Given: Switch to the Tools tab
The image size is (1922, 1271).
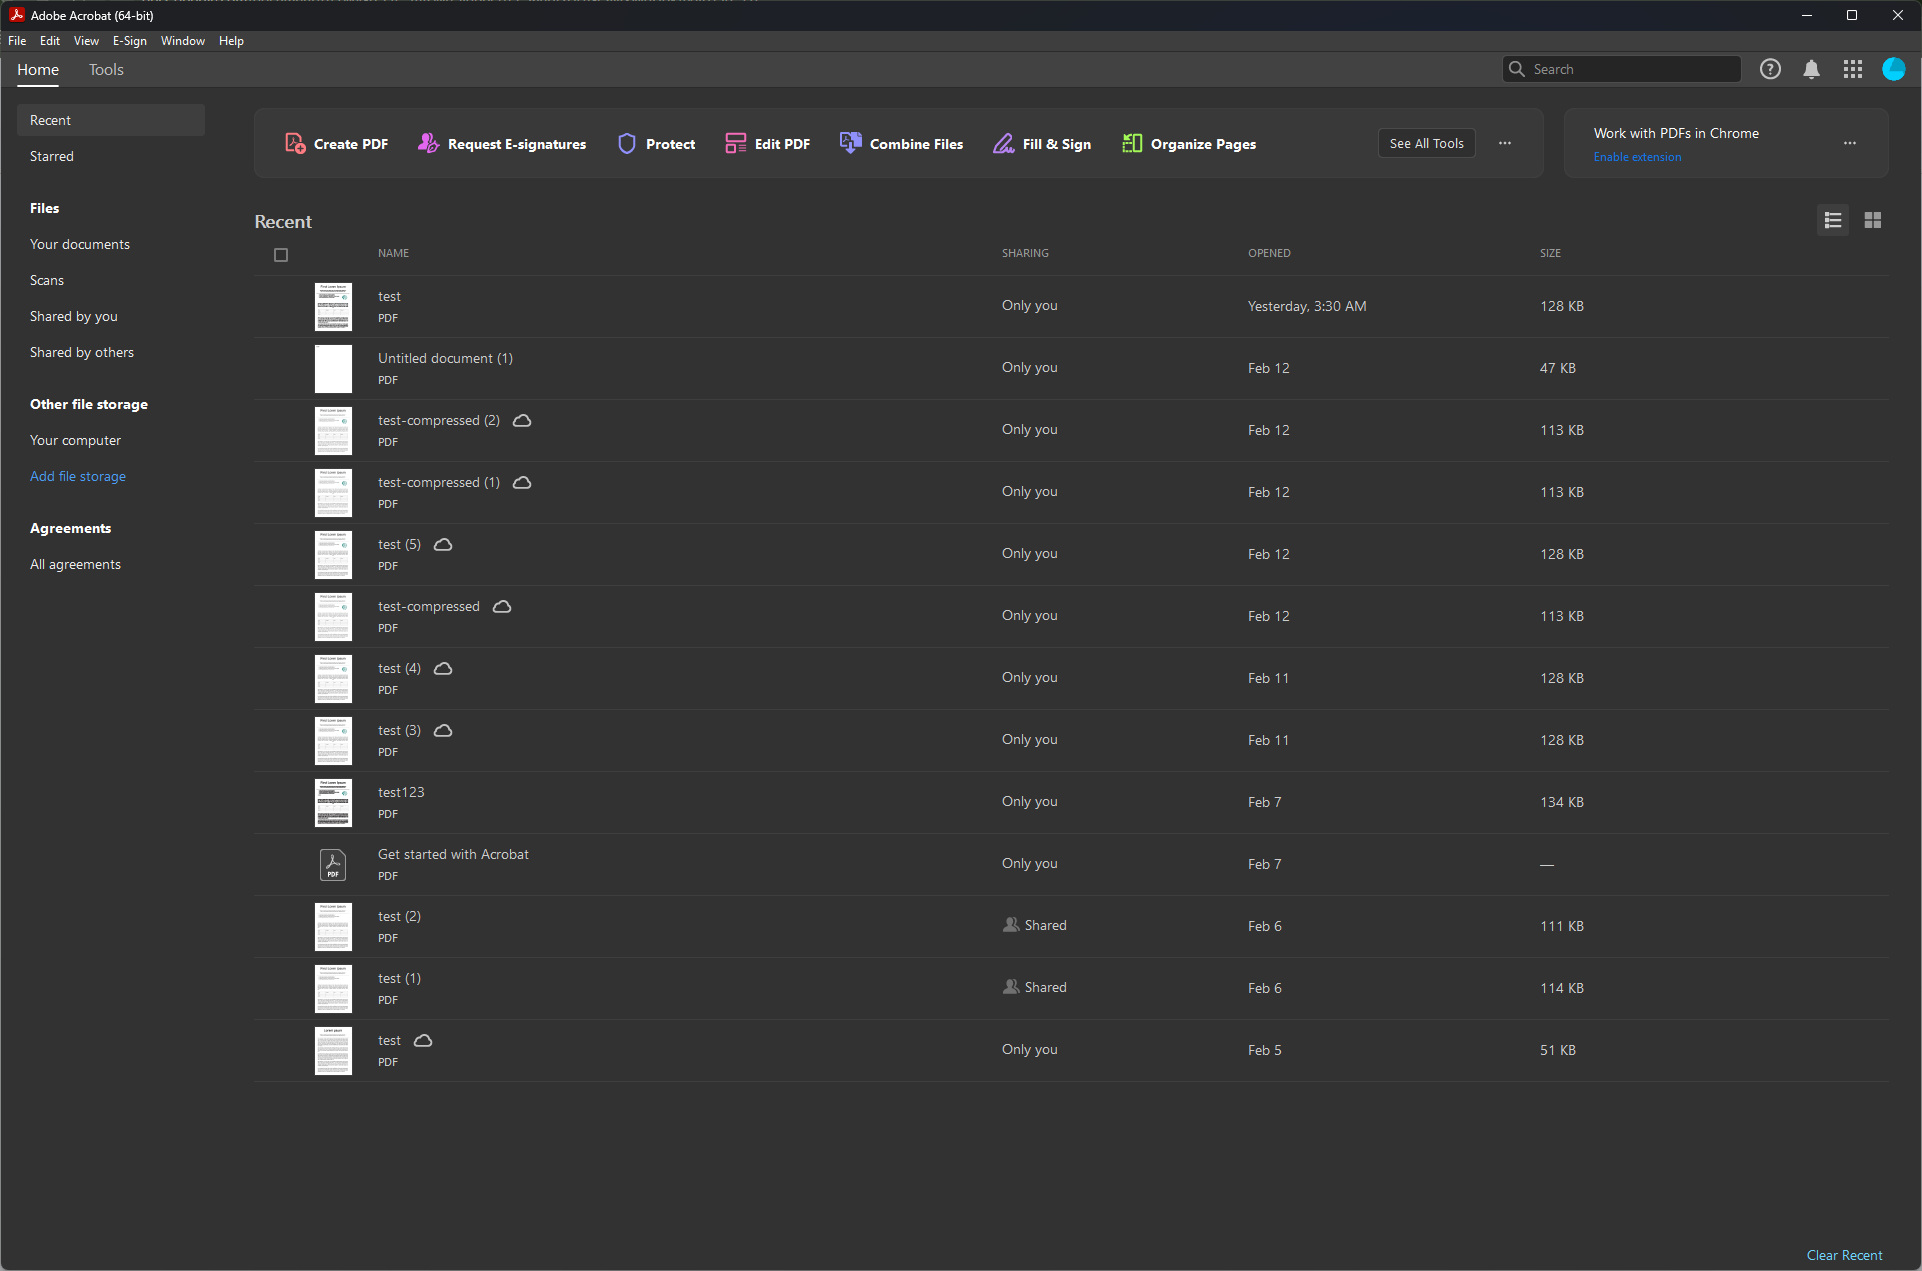Looking at the screenshot, I should point(106,70).
